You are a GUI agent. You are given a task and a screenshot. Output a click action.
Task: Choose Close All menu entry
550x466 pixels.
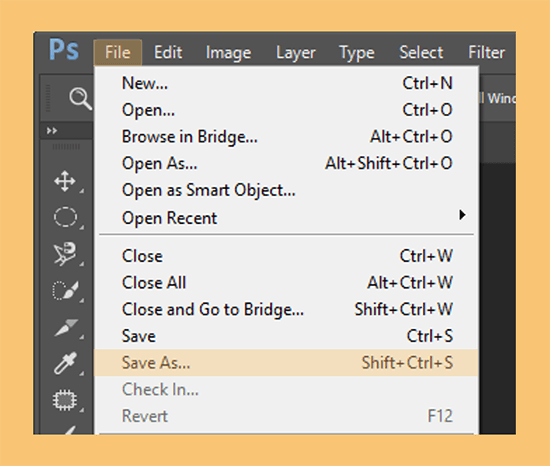287,283
